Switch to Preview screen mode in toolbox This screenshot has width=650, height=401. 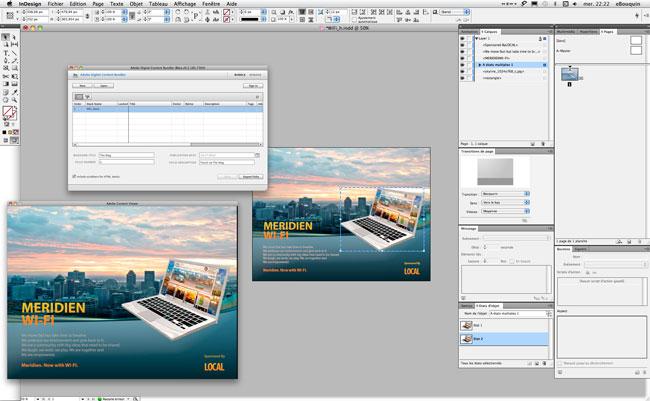(x=14, y=141)
